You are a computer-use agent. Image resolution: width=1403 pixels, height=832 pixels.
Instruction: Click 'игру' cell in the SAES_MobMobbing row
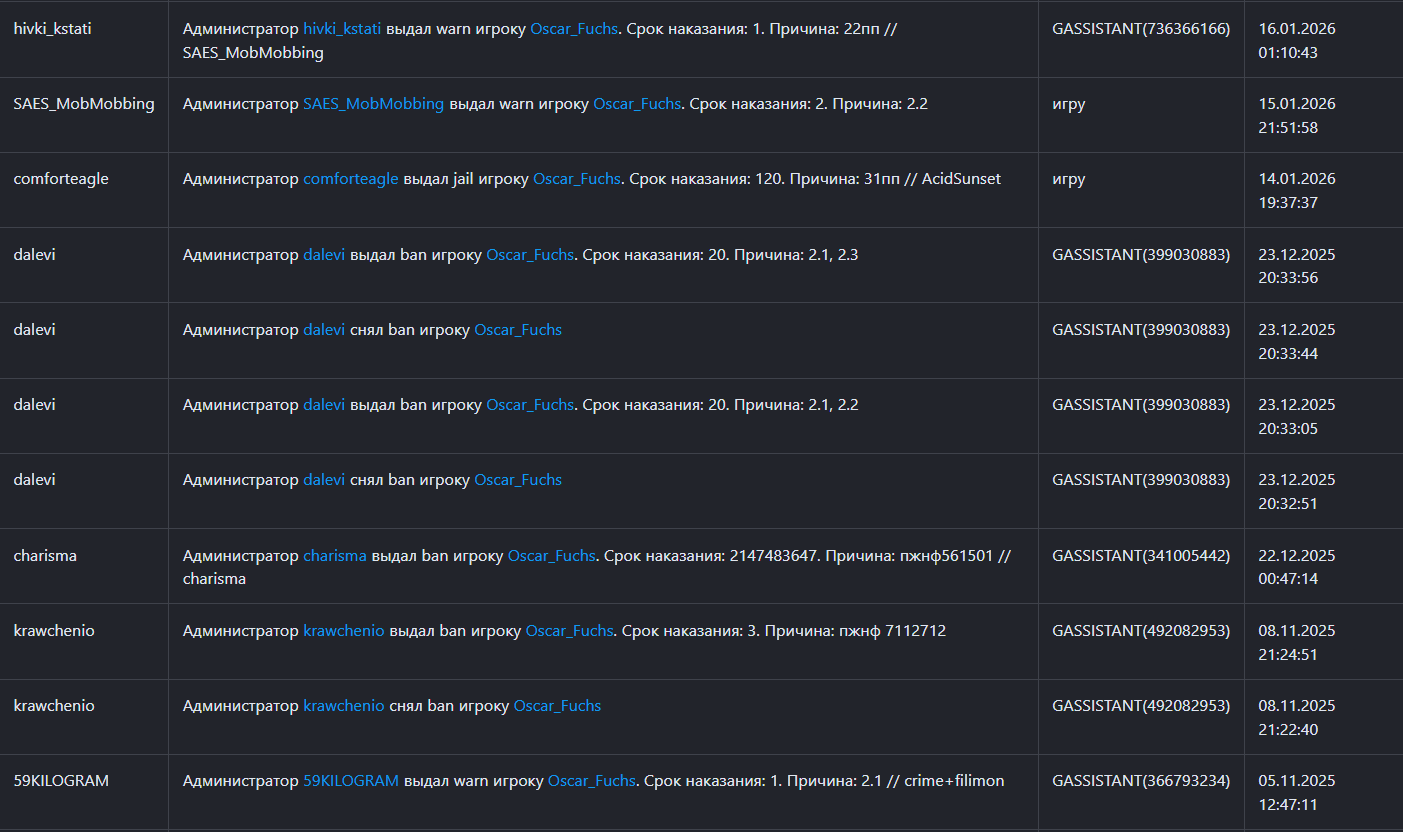click(1069, 104)
